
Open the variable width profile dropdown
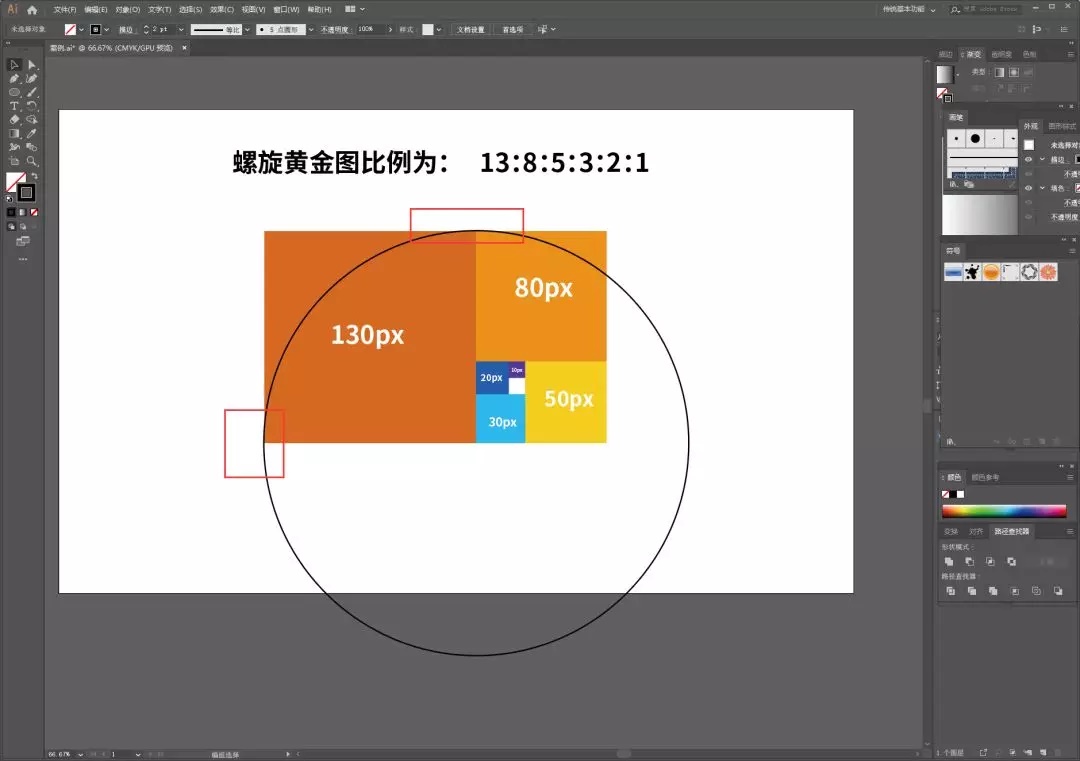(247, 30)
